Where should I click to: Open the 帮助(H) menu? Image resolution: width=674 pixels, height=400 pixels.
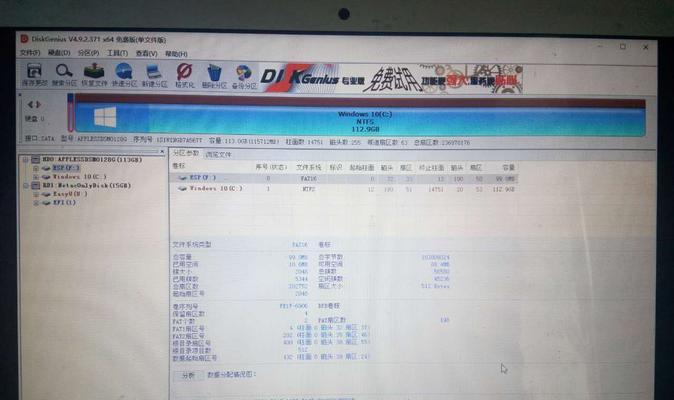(176, 54)
